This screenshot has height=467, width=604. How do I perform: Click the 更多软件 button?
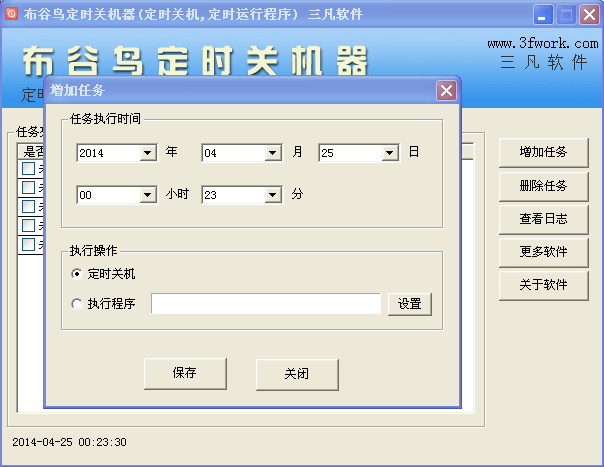pyautogui.click(x=543, y=251)
